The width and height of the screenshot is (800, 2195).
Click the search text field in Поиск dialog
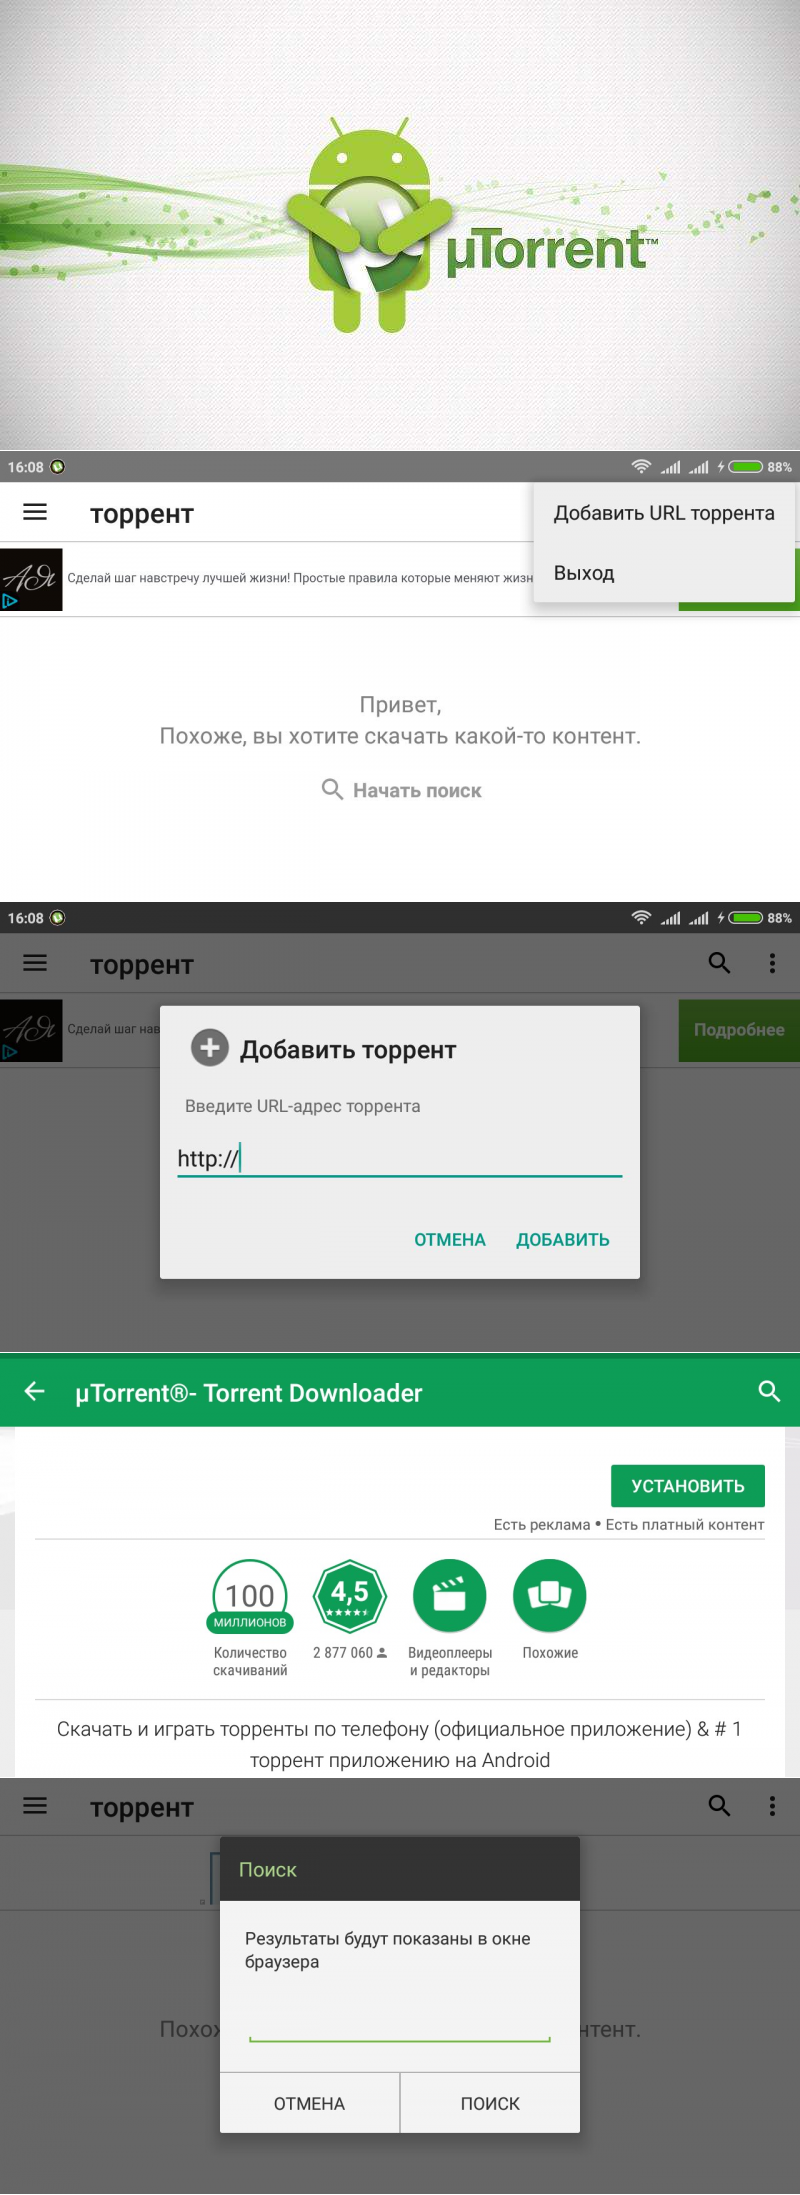click(x=400, y=2024)
